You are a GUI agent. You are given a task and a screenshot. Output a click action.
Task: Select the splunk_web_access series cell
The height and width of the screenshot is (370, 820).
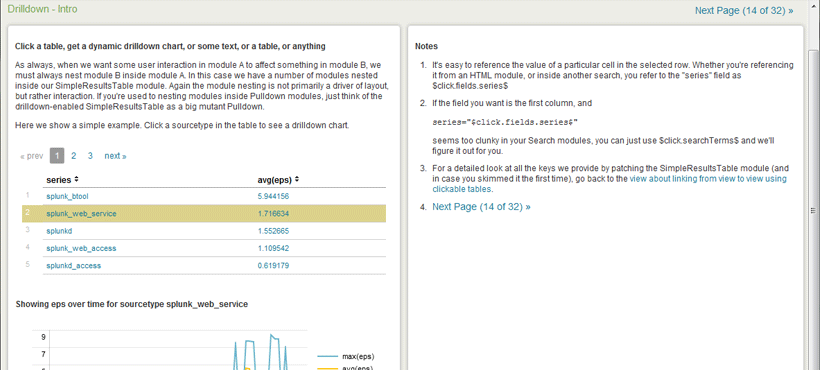[81, 248]
